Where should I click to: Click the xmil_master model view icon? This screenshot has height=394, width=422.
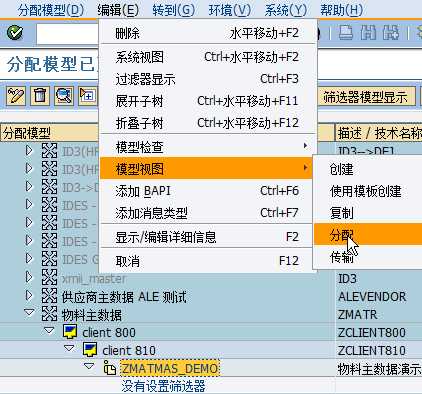click(x=49, y=278)
